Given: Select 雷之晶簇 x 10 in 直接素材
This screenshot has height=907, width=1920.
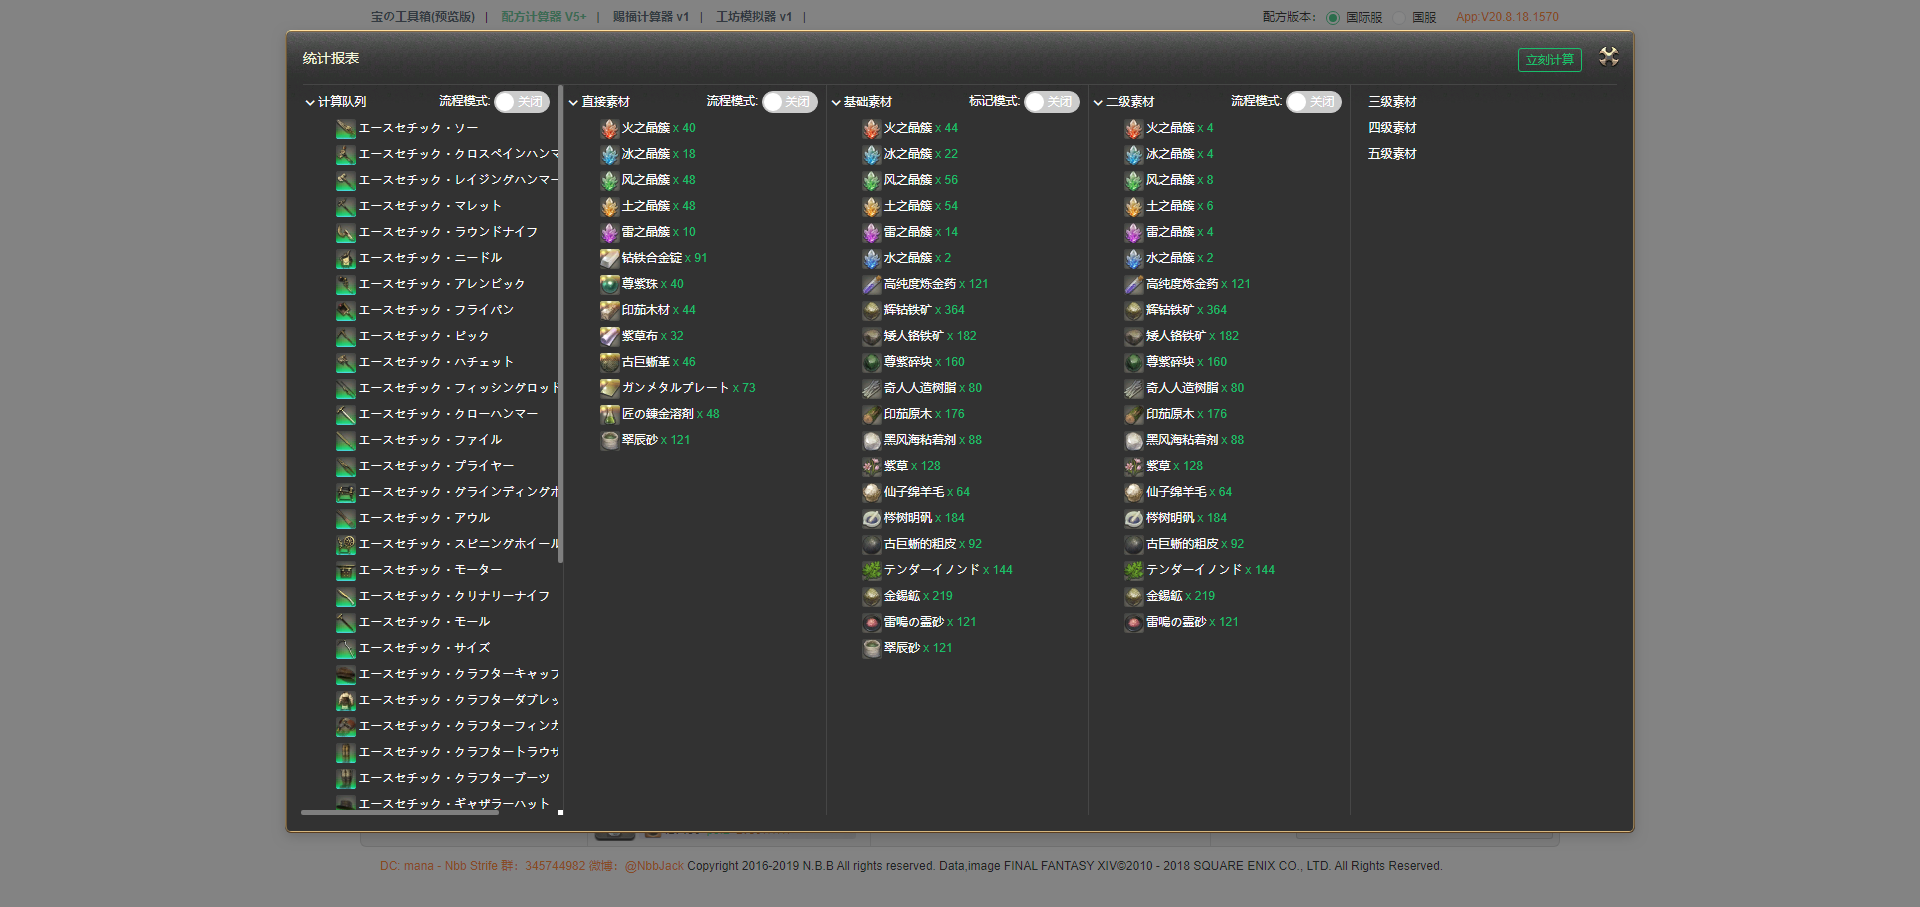Looking at the screenshot, I should click(x=647, y=232).
